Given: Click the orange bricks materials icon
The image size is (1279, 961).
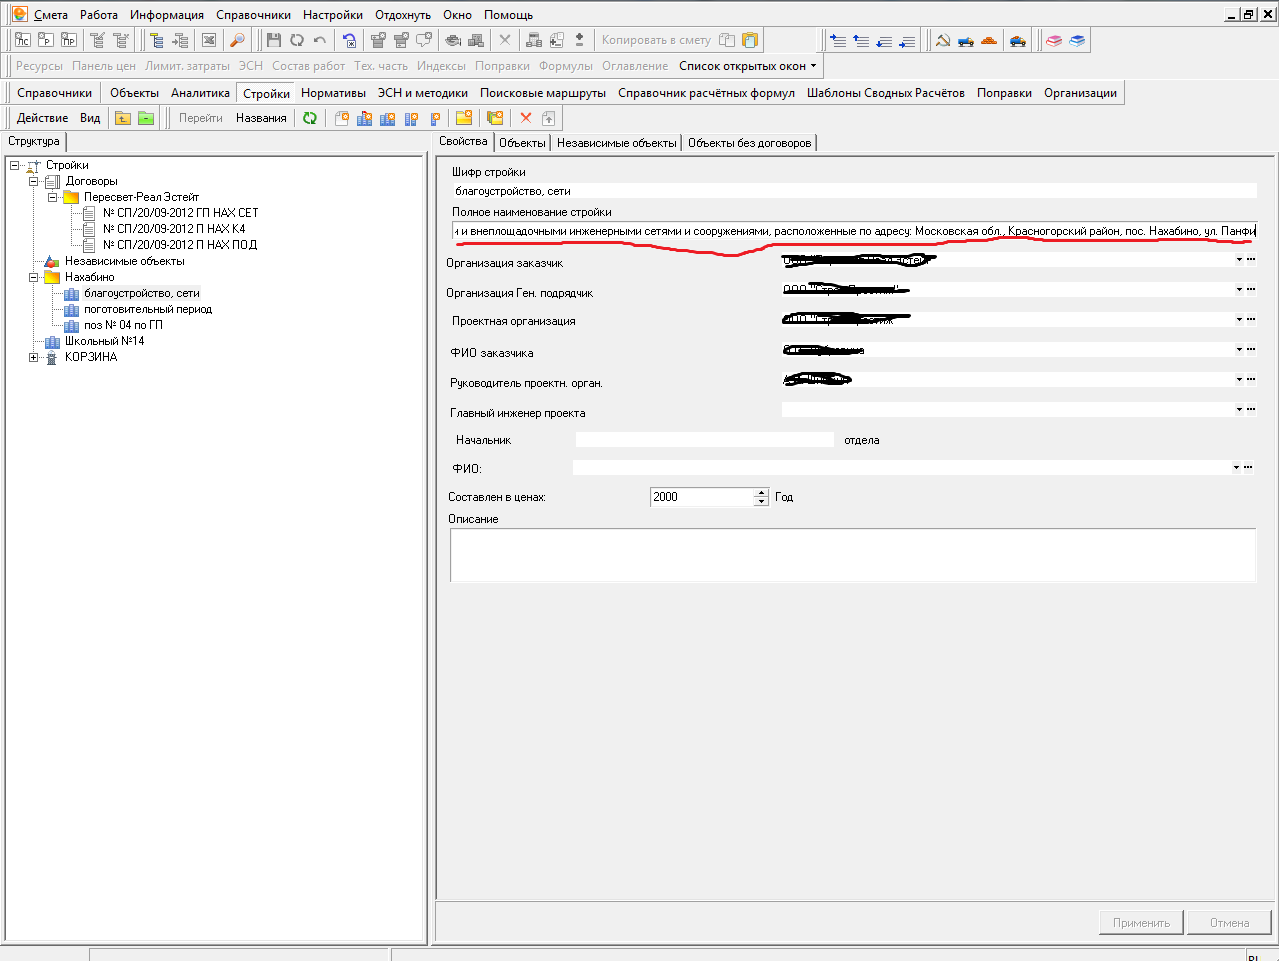Looking at the screenshot, I should click(x=988, y=40).
